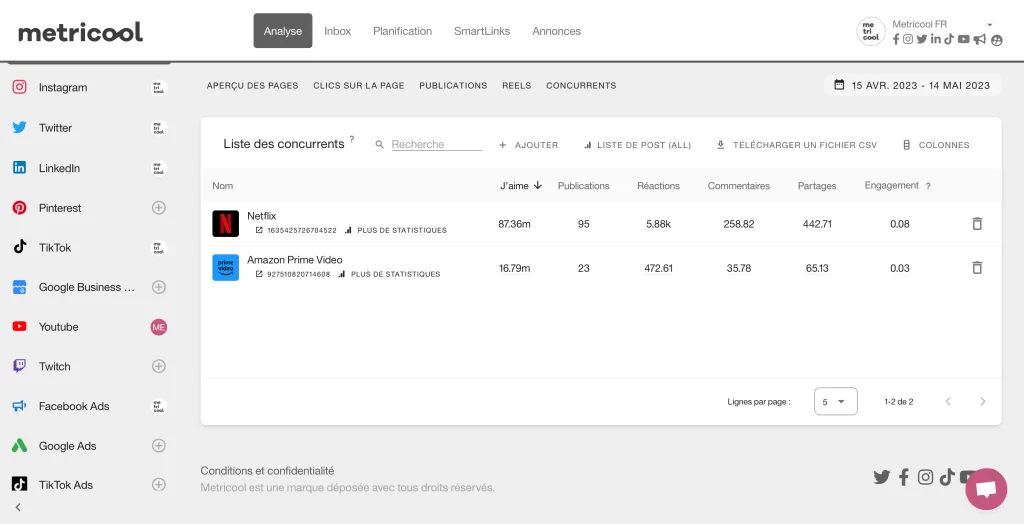Open Netflix Plus de statistiques link
This screenshot has width=1024, height=524.
tap(396, 230)
